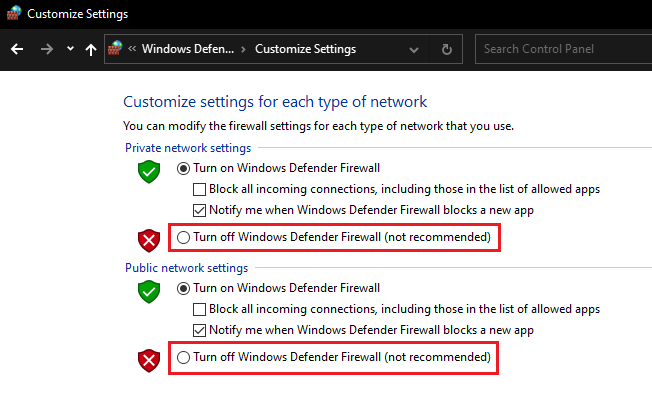Enable Block all incoming connections for Public network
The height and width of the screenshot is (403, 652).
[x=200, y=309]
